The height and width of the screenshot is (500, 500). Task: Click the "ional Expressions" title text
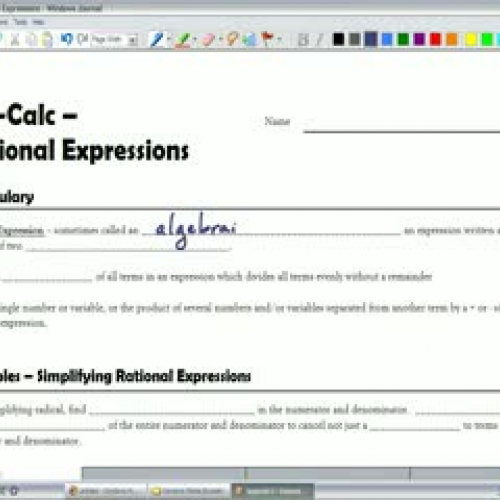(x=94, y=151)
